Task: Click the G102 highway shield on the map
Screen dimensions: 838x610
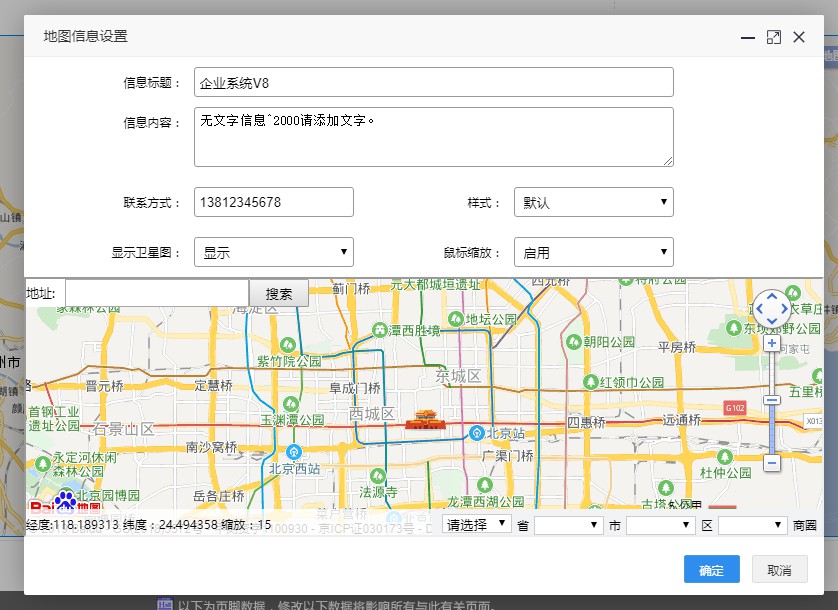Action: [735, 408]
